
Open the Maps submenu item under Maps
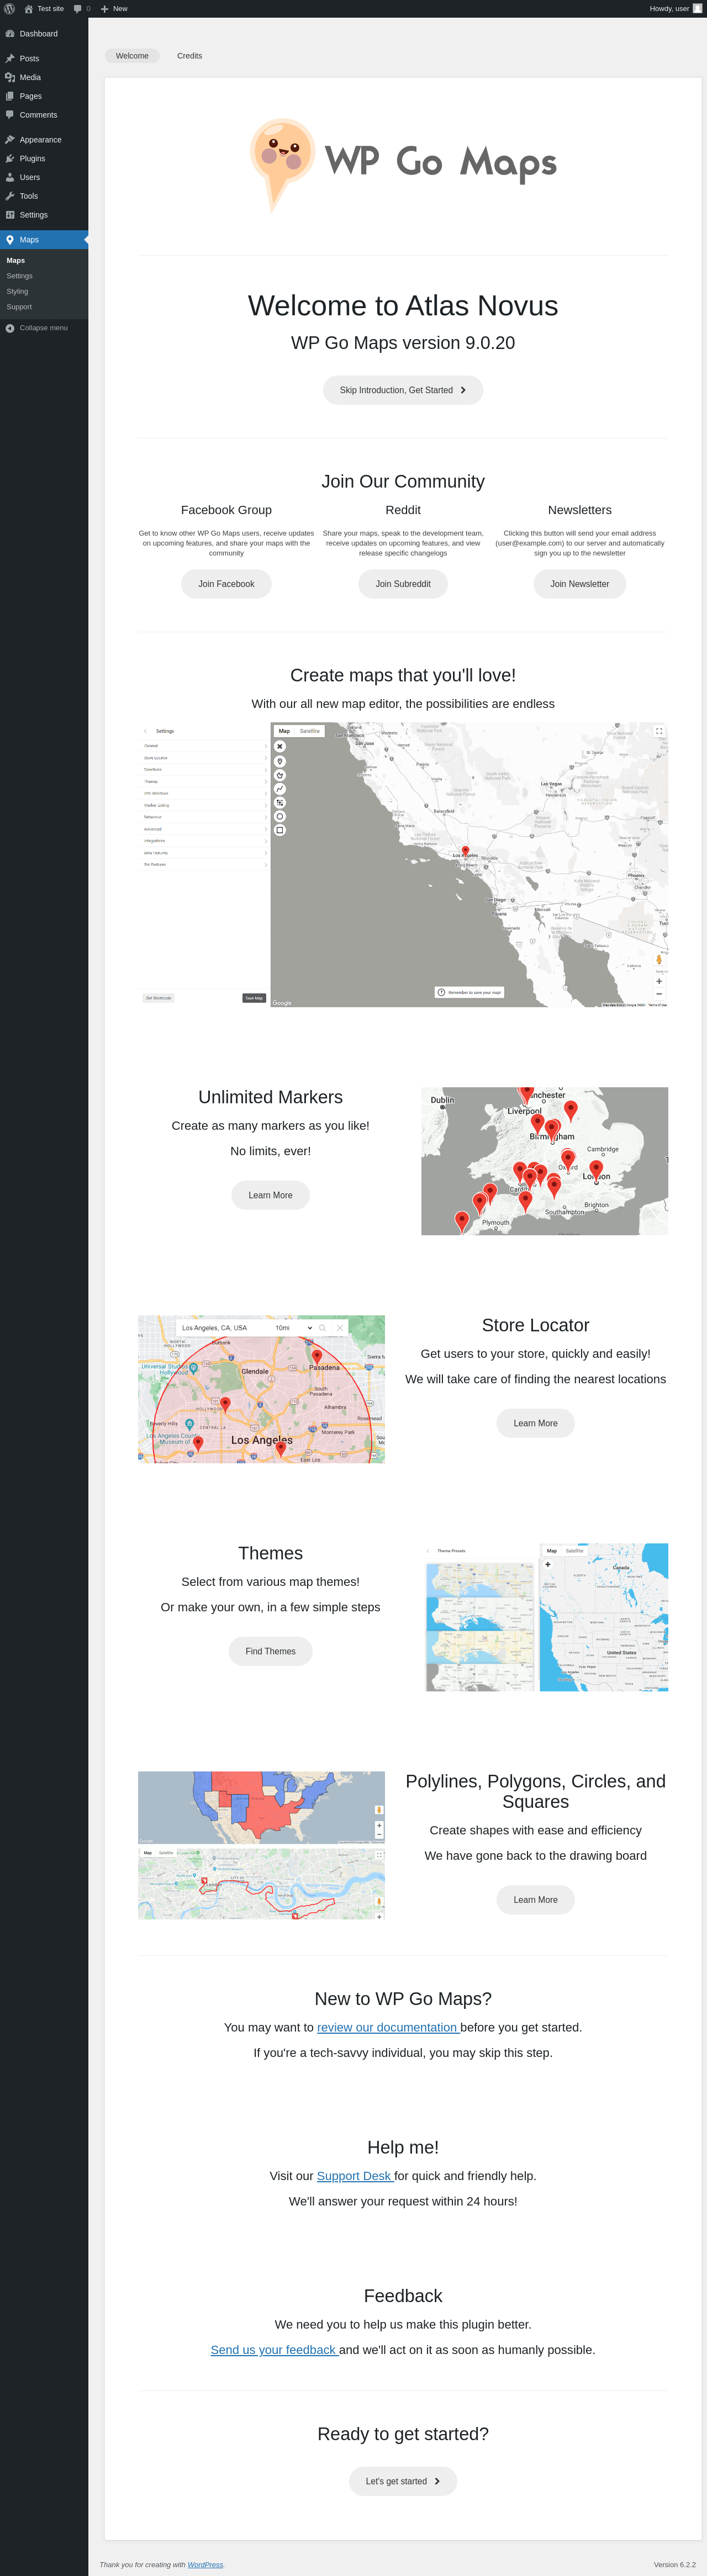point(16,261)
